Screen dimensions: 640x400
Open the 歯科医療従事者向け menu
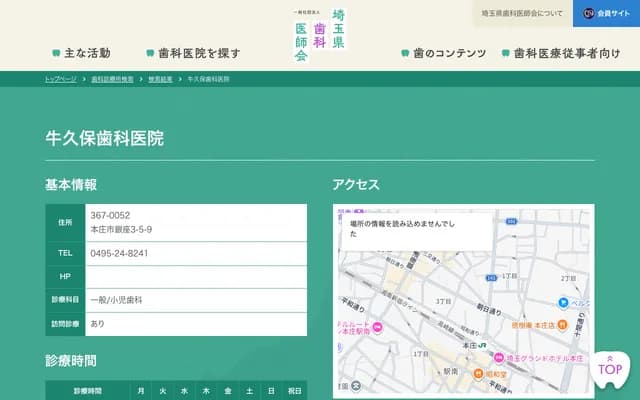tap(561, 53)
